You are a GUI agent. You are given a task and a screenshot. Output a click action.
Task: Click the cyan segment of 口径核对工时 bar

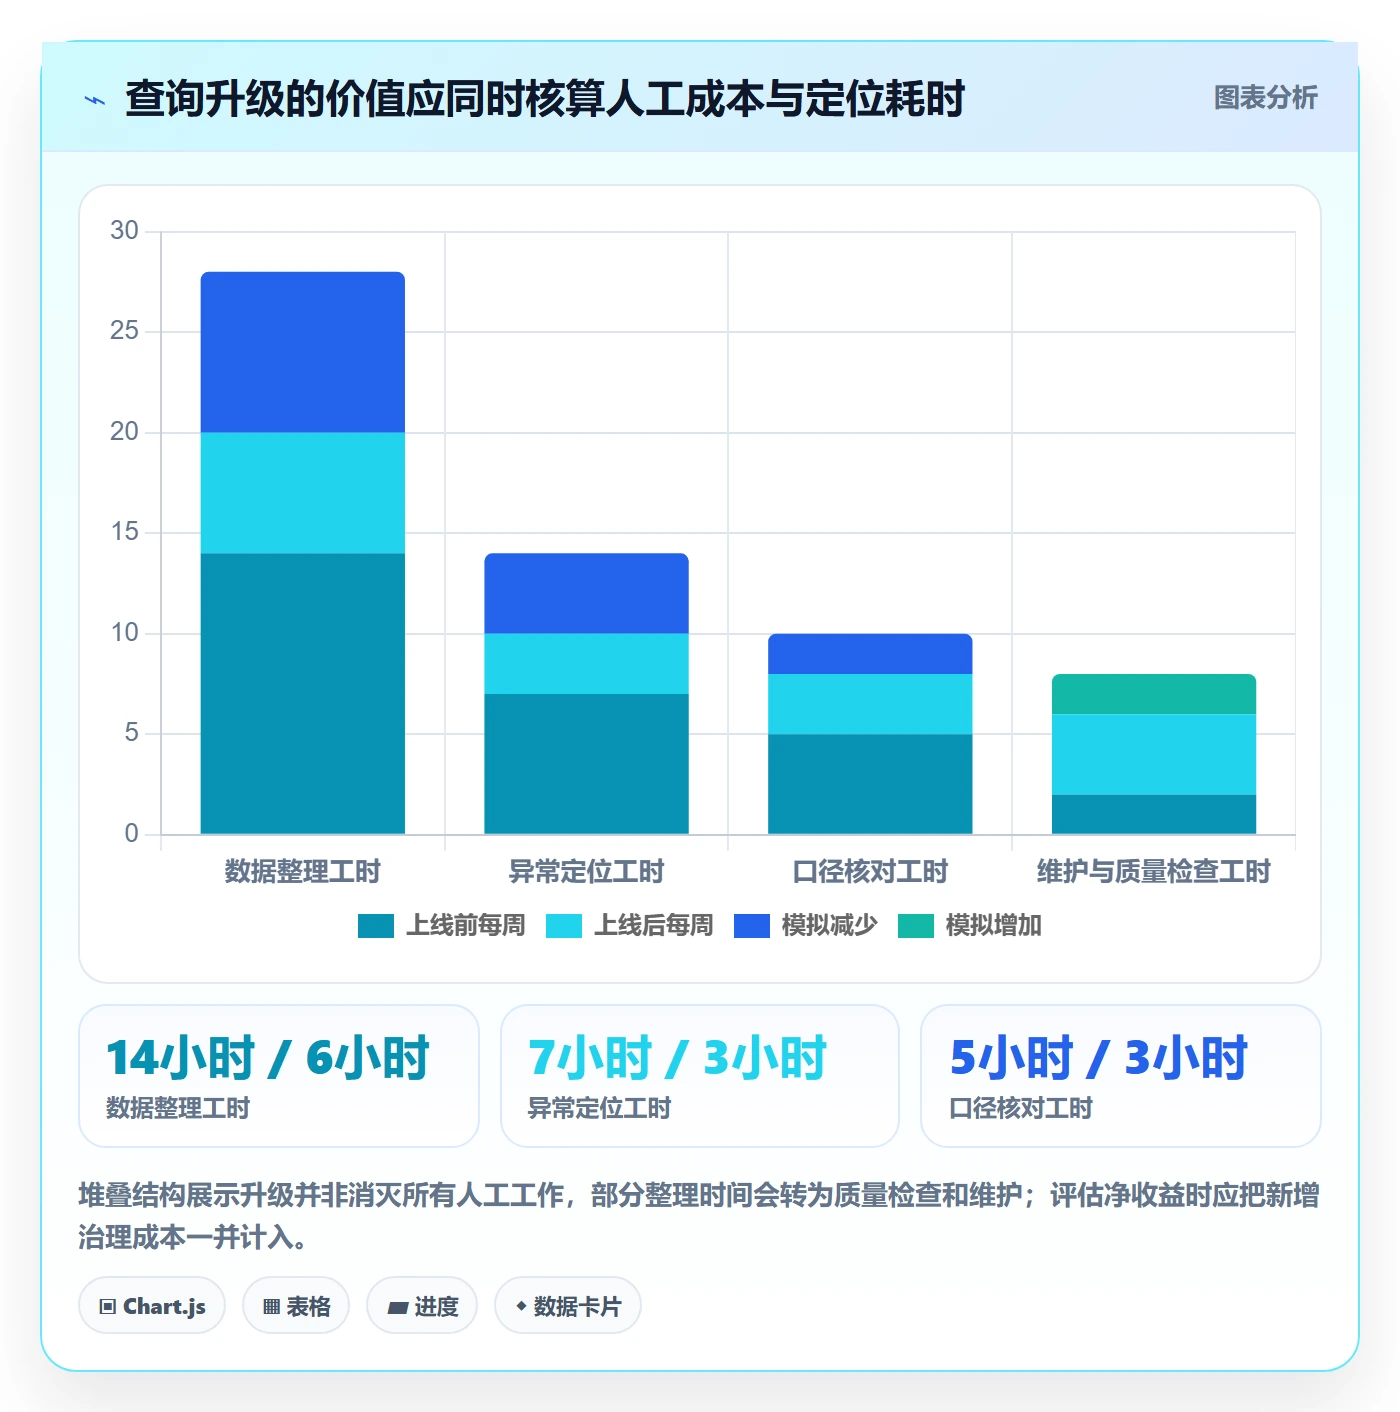pyautogui.click(x=870, y=704)
